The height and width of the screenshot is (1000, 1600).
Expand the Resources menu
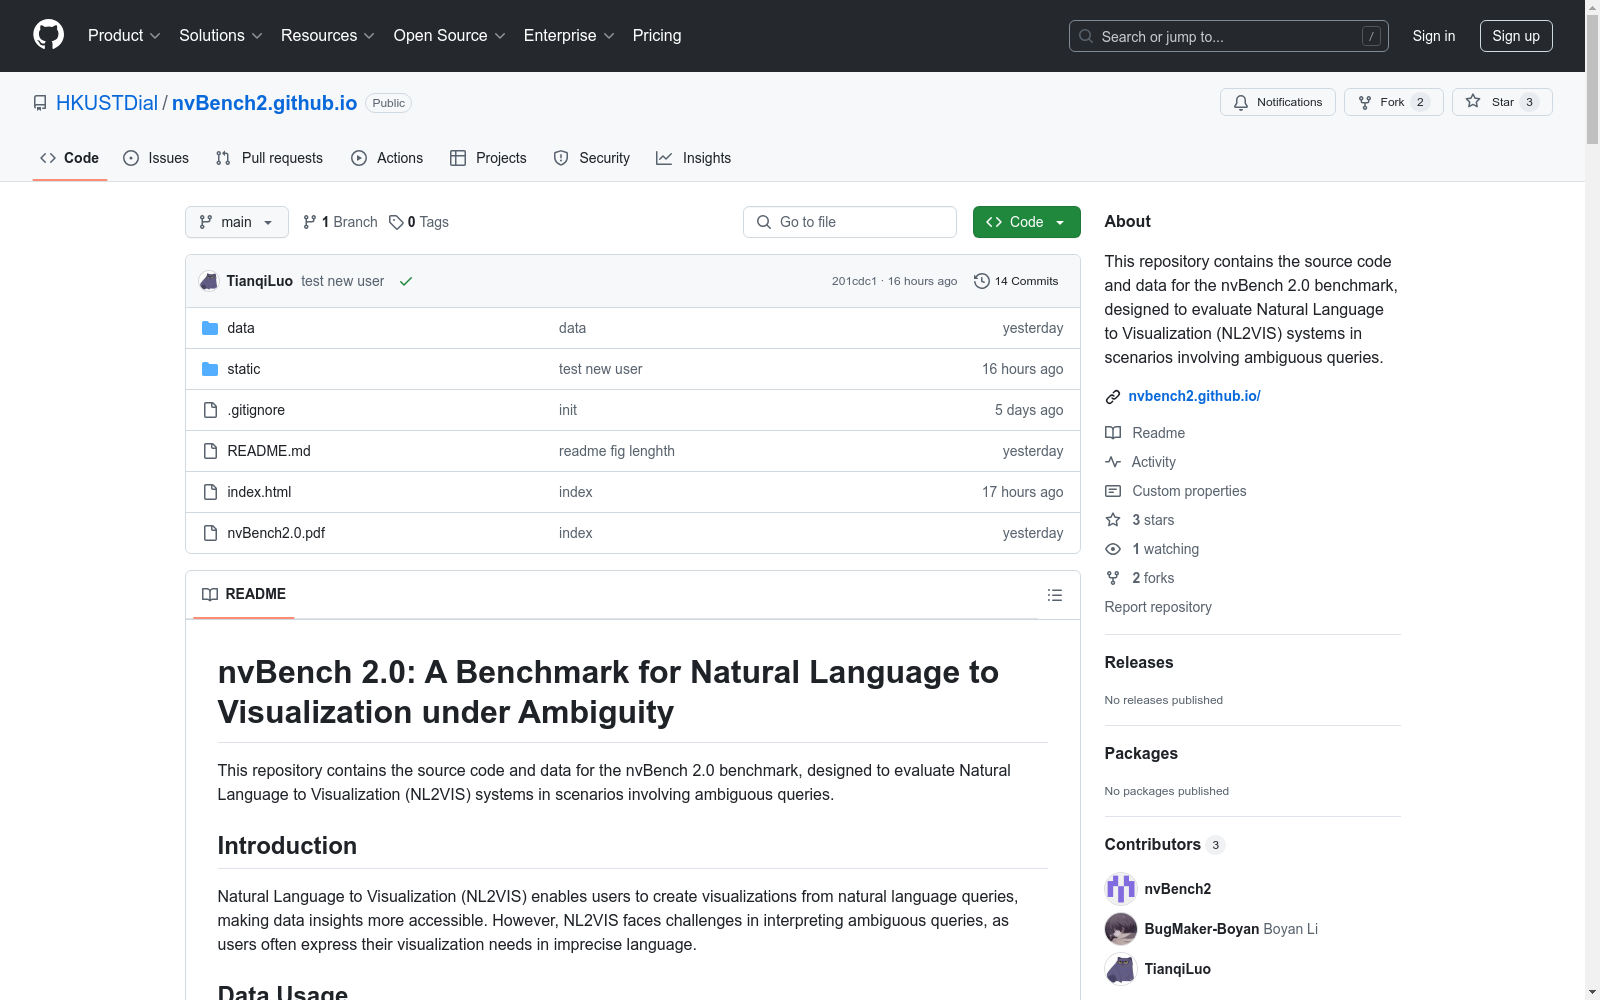[328, 36]
